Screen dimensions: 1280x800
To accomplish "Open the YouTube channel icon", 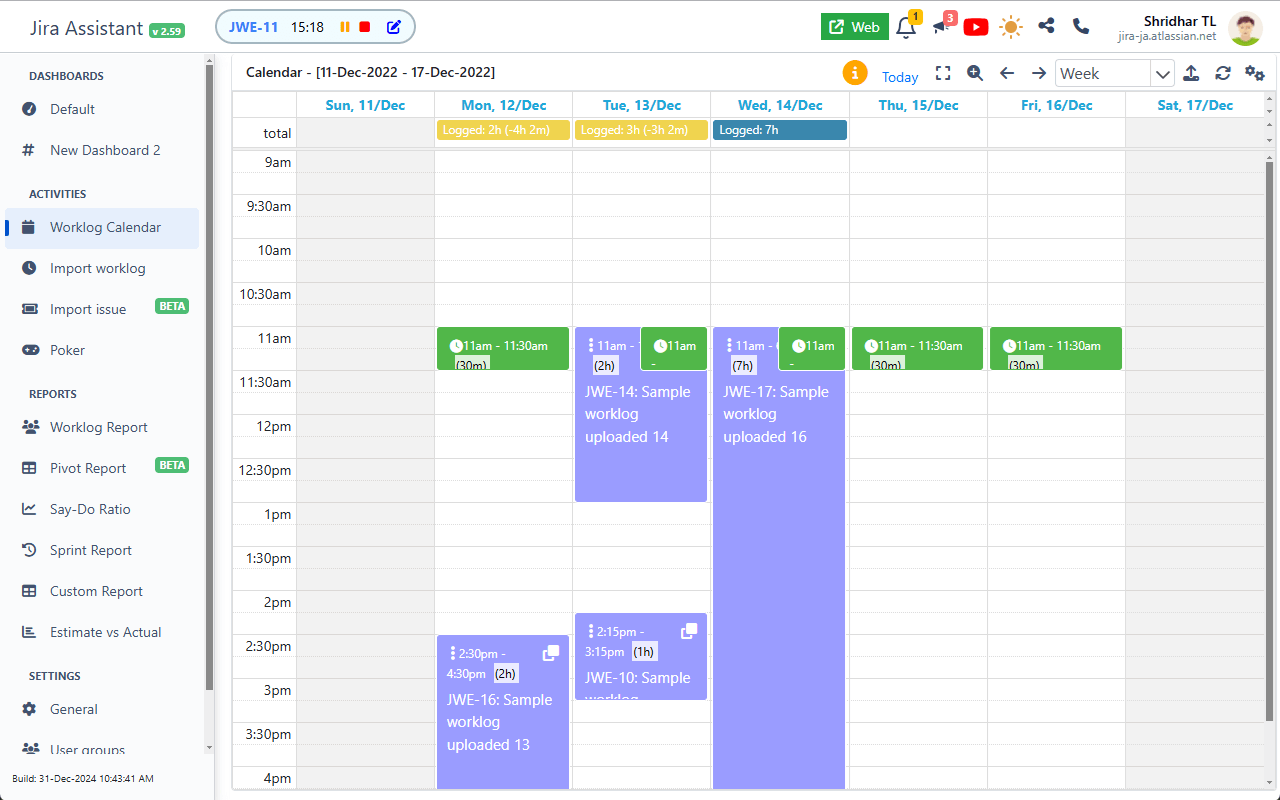I will point(975,27).
